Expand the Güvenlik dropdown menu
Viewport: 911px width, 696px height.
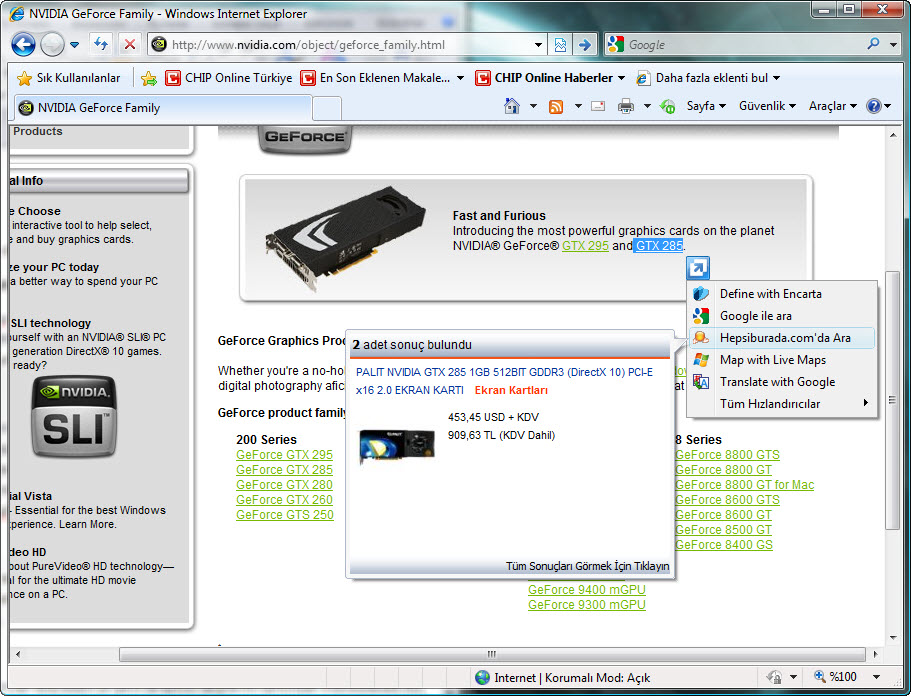(767, 106)
